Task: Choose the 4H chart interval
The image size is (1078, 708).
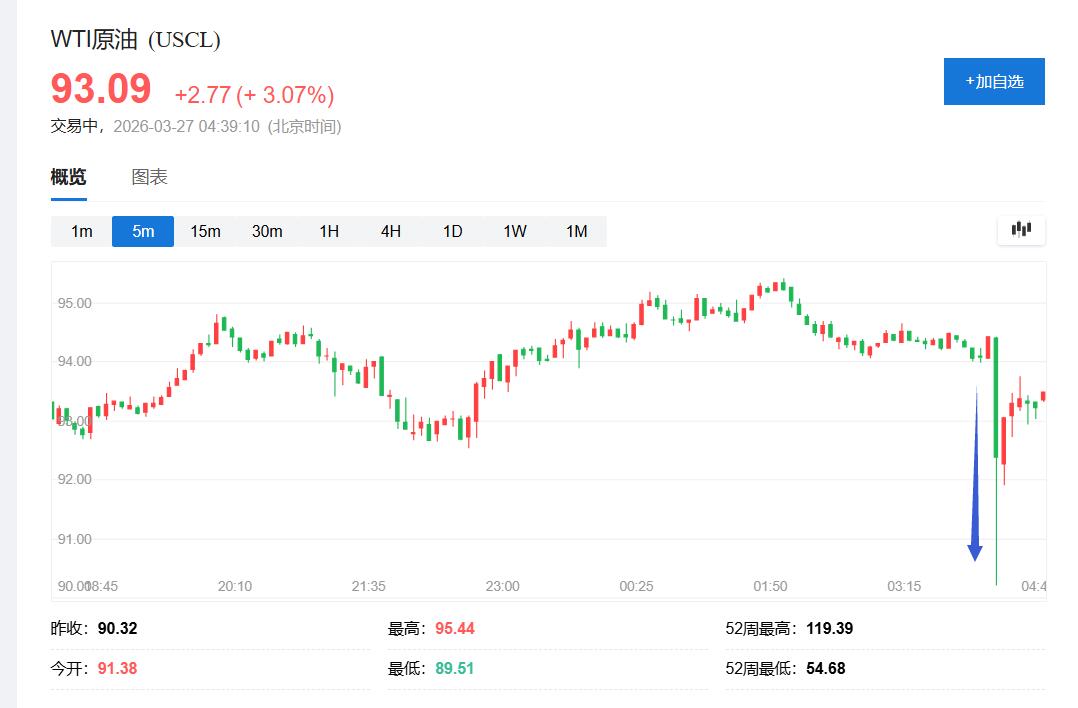Action: (x=391, y=231)
